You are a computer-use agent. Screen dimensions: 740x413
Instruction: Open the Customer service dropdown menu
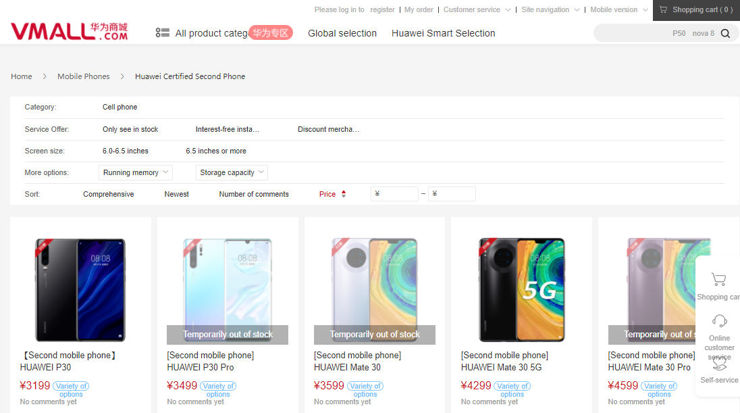pos(475,10)
